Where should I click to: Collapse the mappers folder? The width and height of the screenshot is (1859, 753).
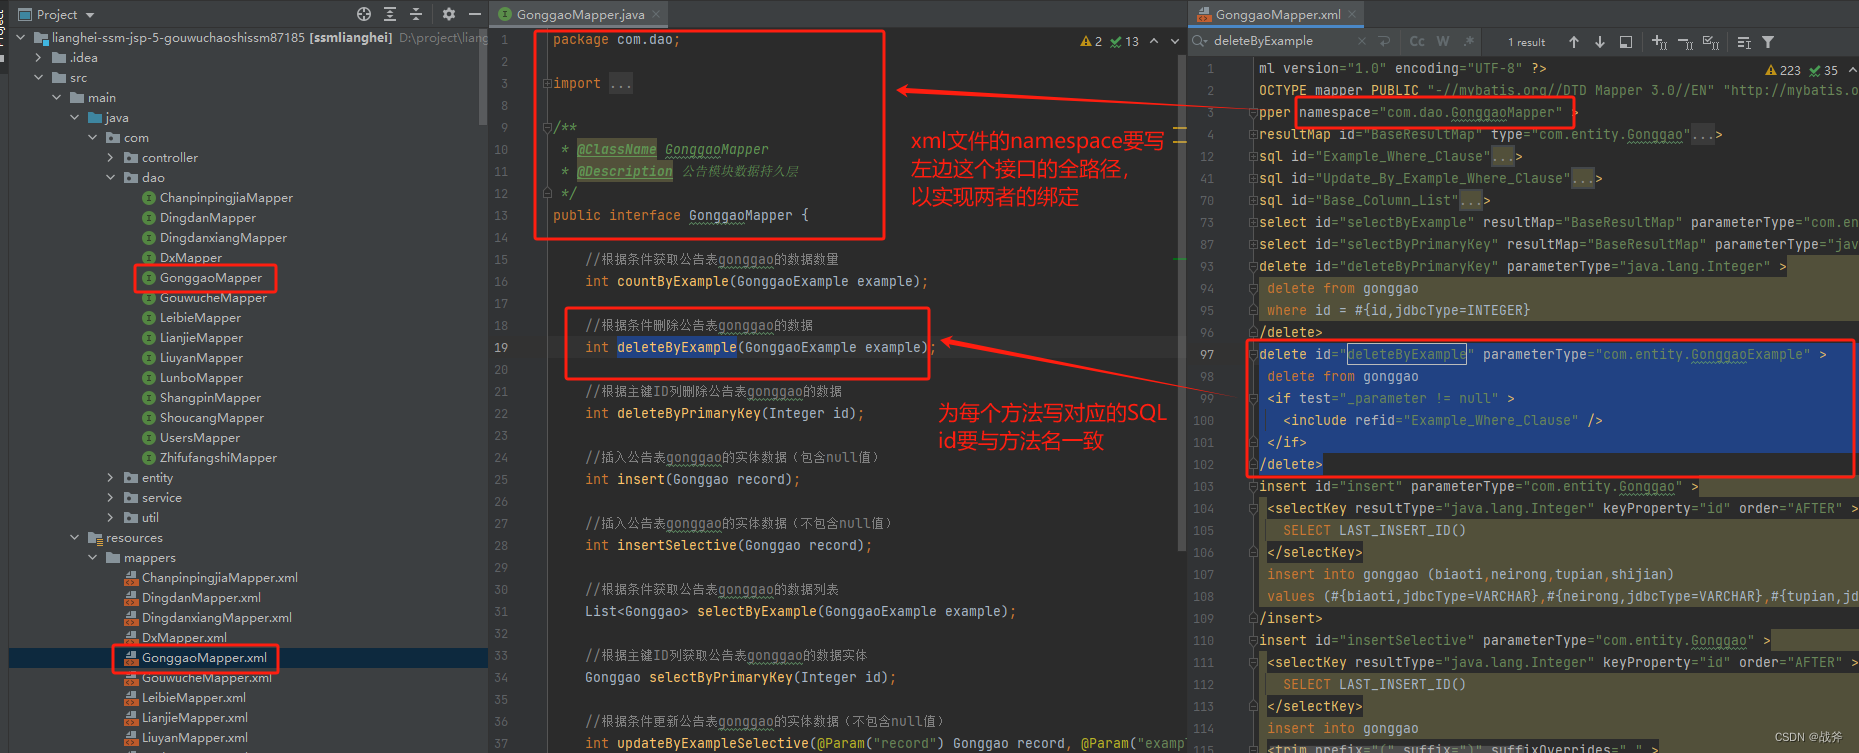tap(93, 558)
